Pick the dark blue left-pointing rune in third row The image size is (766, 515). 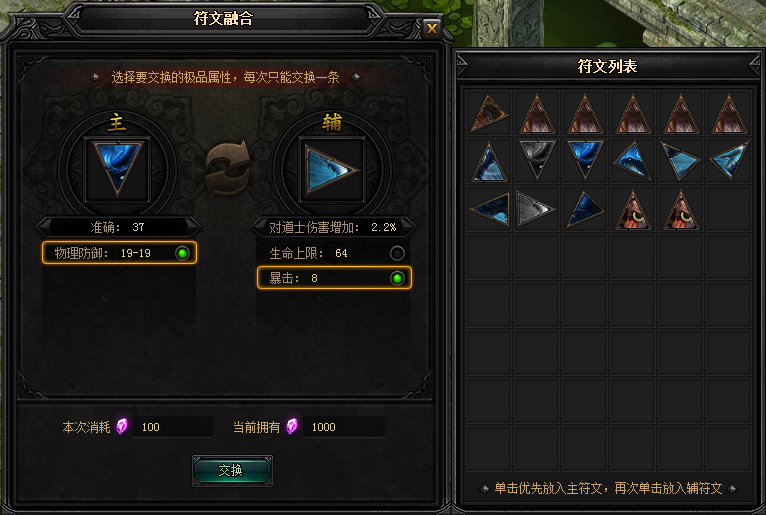(489, 209)
